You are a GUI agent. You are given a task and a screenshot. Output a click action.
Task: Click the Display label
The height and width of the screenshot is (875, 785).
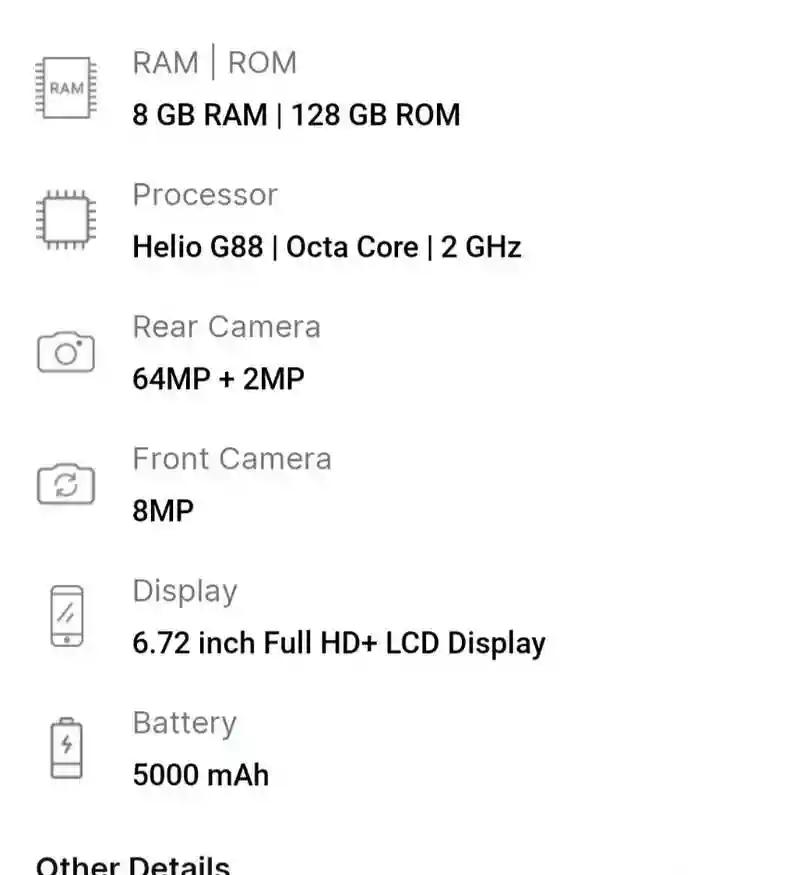point(185,592)
